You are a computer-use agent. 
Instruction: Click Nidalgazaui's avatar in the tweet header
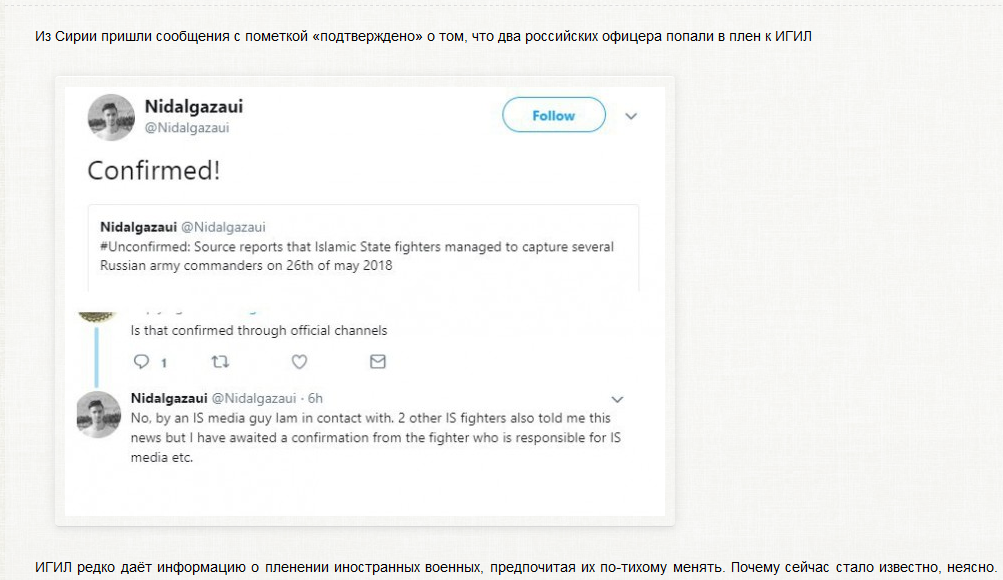(111, 117)
